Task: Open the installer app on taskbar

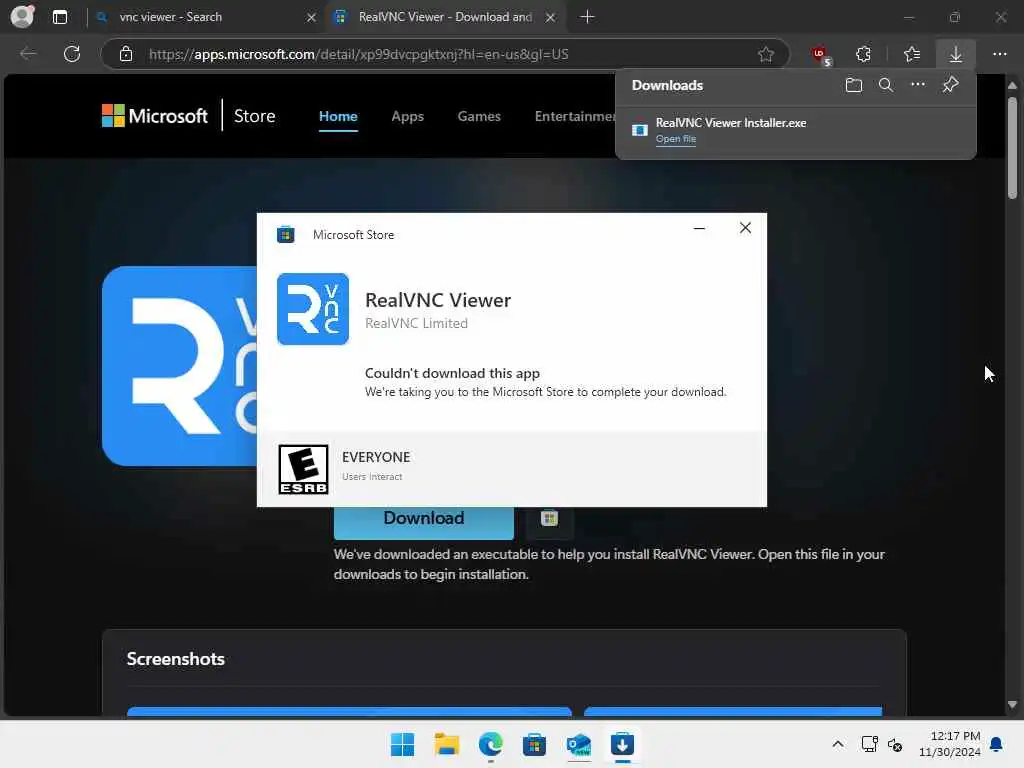Action: [622, 744]
